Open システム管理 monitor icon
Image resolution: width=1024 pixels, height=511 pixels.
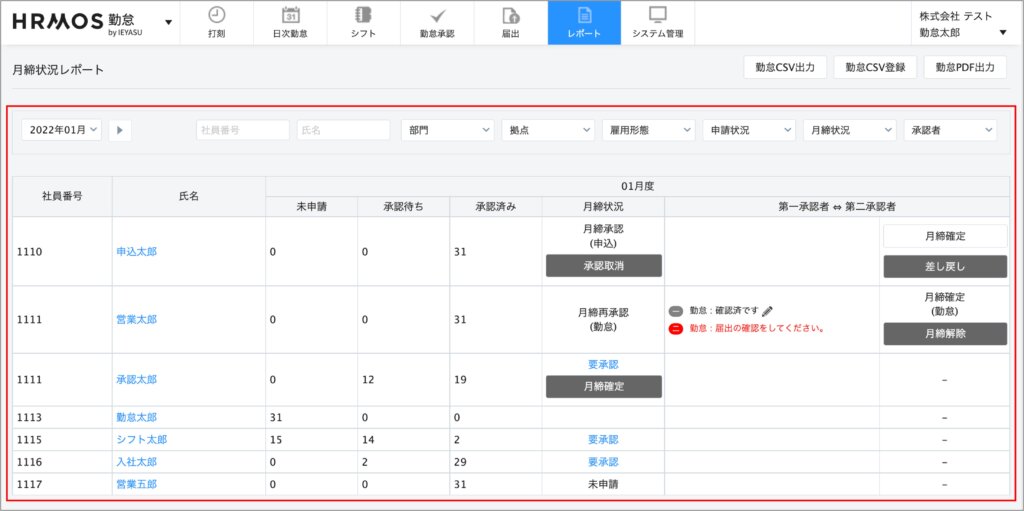pyautogui.click(x=657, y=15)
